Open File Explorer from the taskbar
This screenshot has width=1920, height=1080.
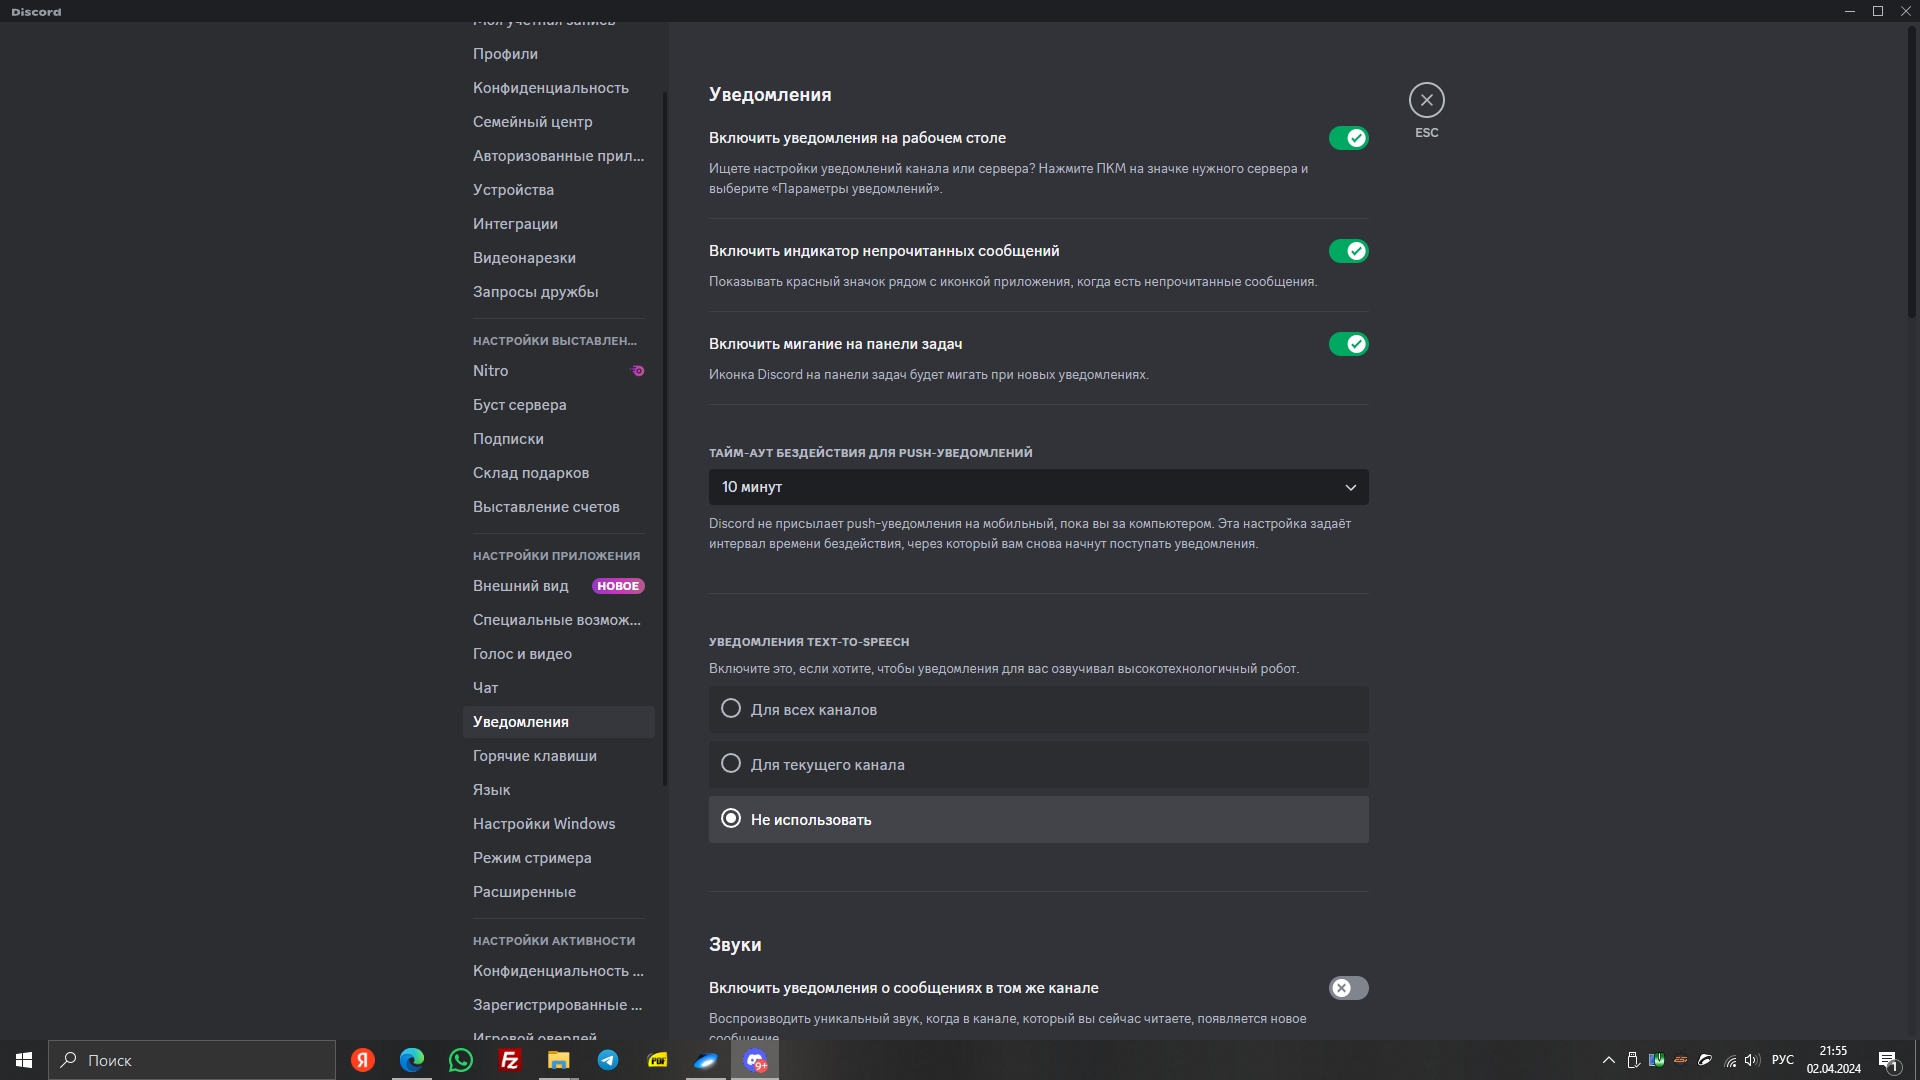tap(558, 1060)
